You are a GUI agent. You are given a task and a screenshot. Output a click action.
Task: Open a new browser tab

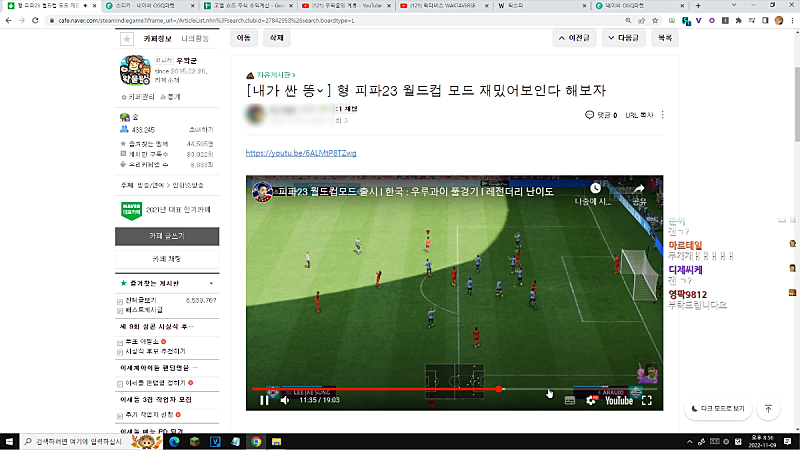click(x=698, y=6)
